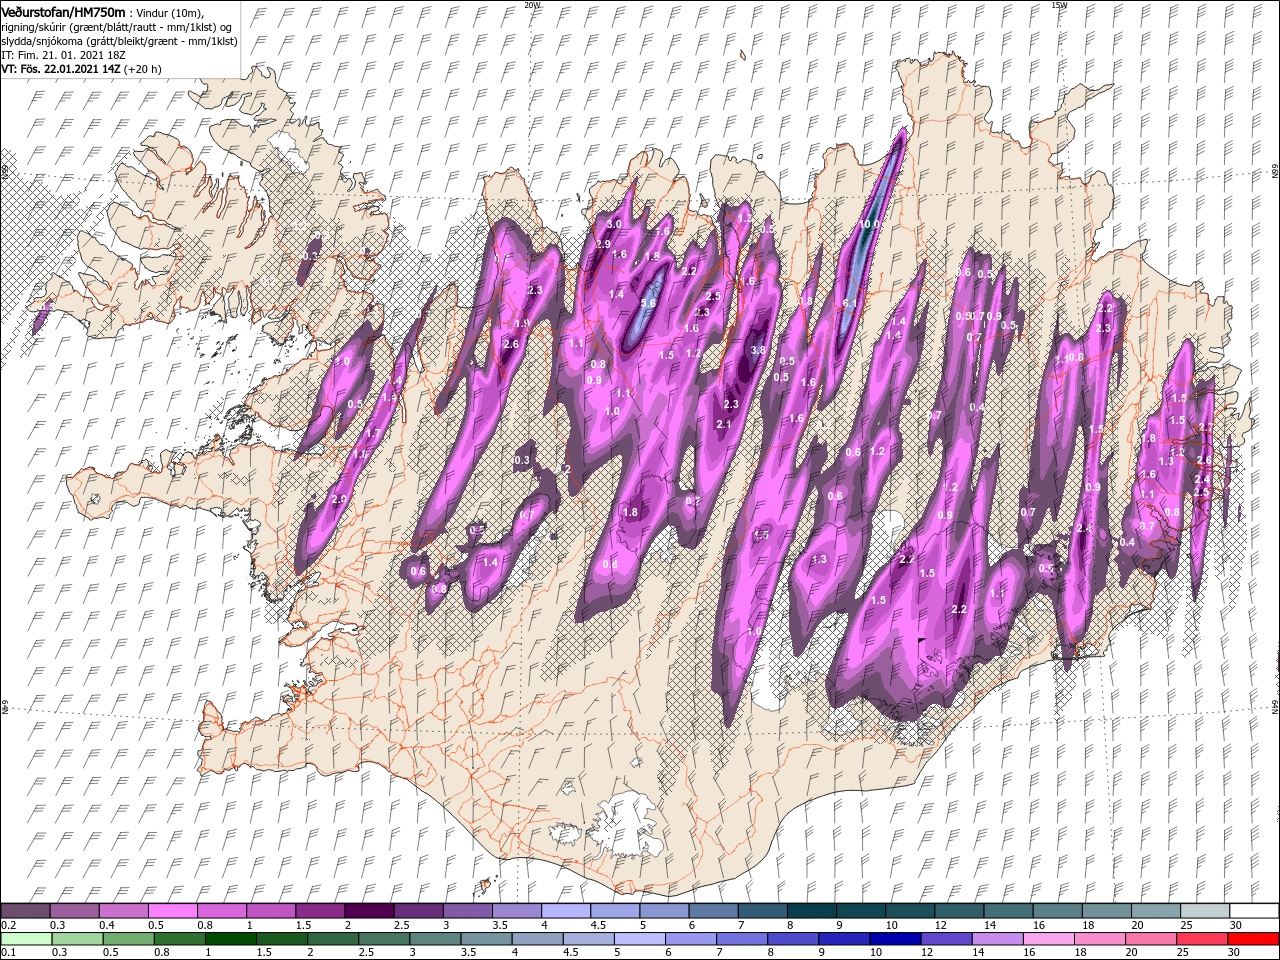Select bottom-row legend swatch between 8 and 9
This screenshot has width=1280, height=960.
pyautogui.click(x=793, y=939)
